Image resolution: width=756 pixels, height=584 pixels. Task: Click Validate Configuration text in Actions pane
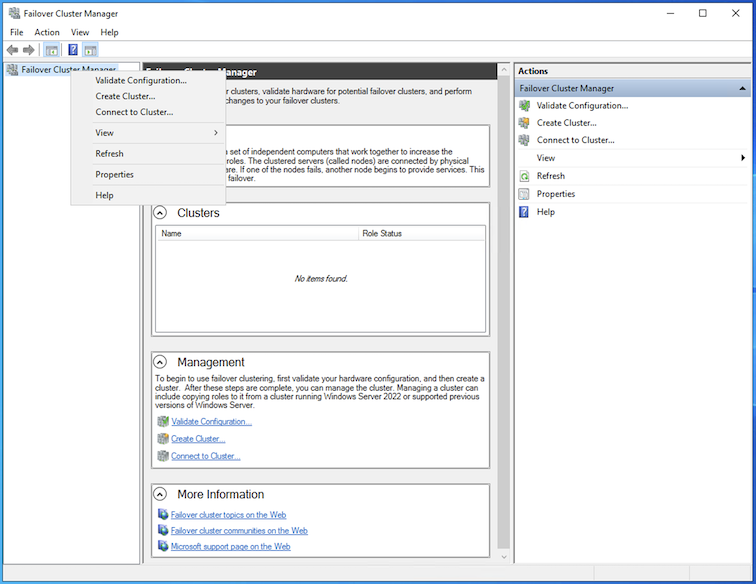(x=582, y=106)
